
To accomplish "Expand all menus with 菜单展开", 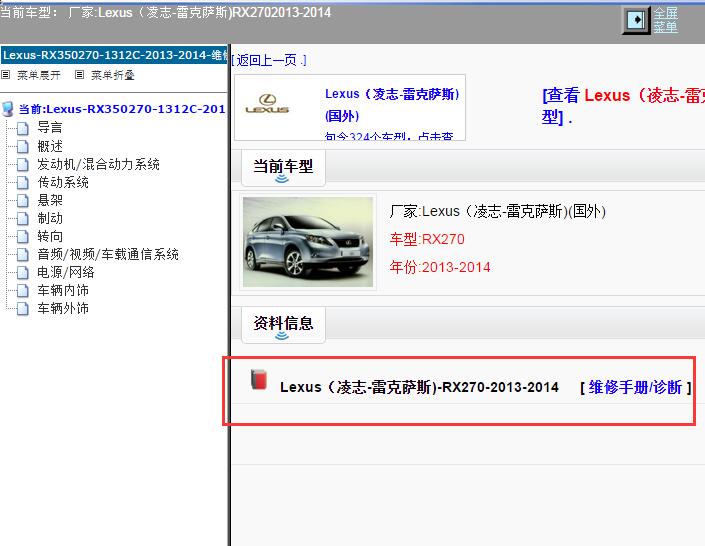I will pyautogui.click(x=39, y=75).
